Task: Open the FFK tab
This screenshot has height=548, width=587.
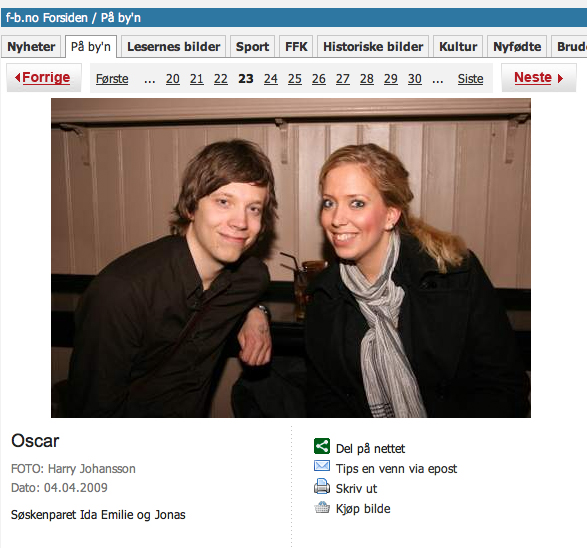Action: (x=296, y=47)
